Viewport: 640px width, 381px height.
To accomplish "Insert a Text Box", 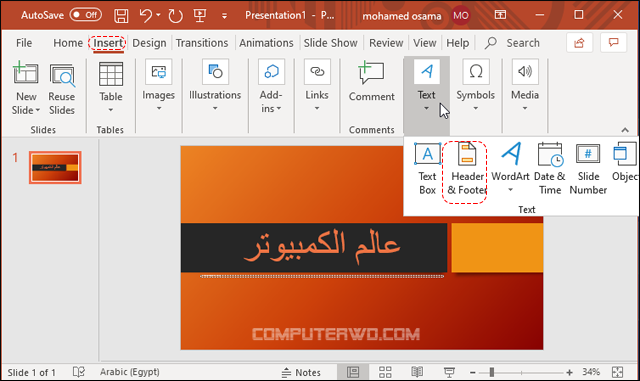I will pos(427,169).
